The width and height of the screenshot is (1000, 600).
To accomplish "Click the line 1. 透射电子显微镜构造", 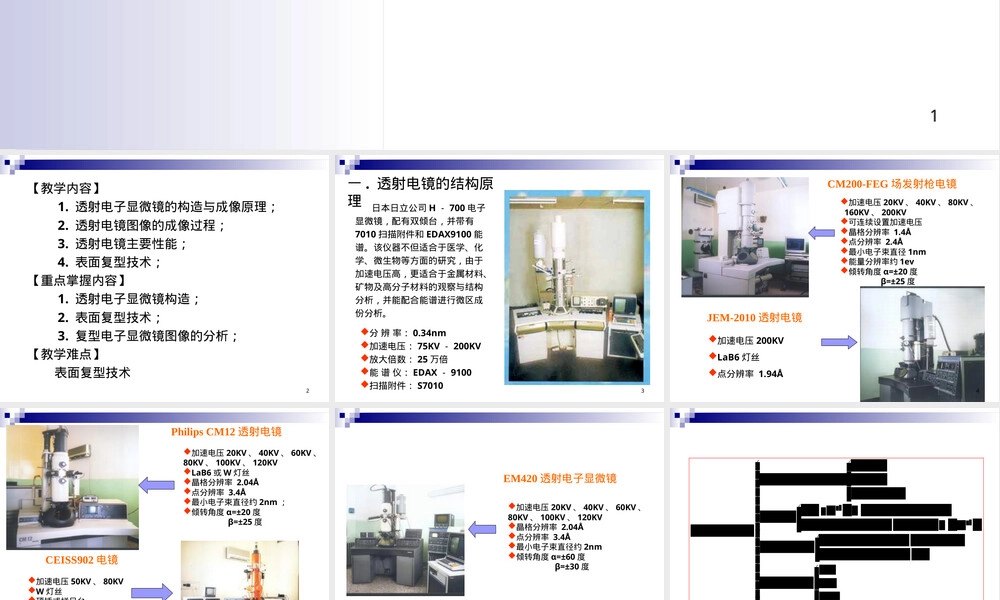I will (129, 299).
